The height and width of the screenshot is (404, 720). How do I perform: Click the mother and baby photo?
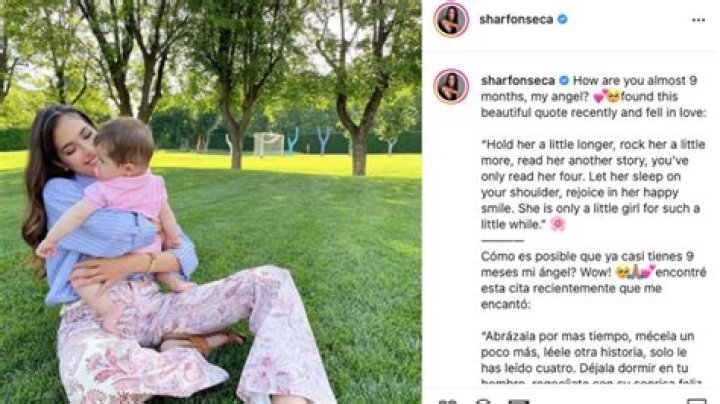[211, 202]
